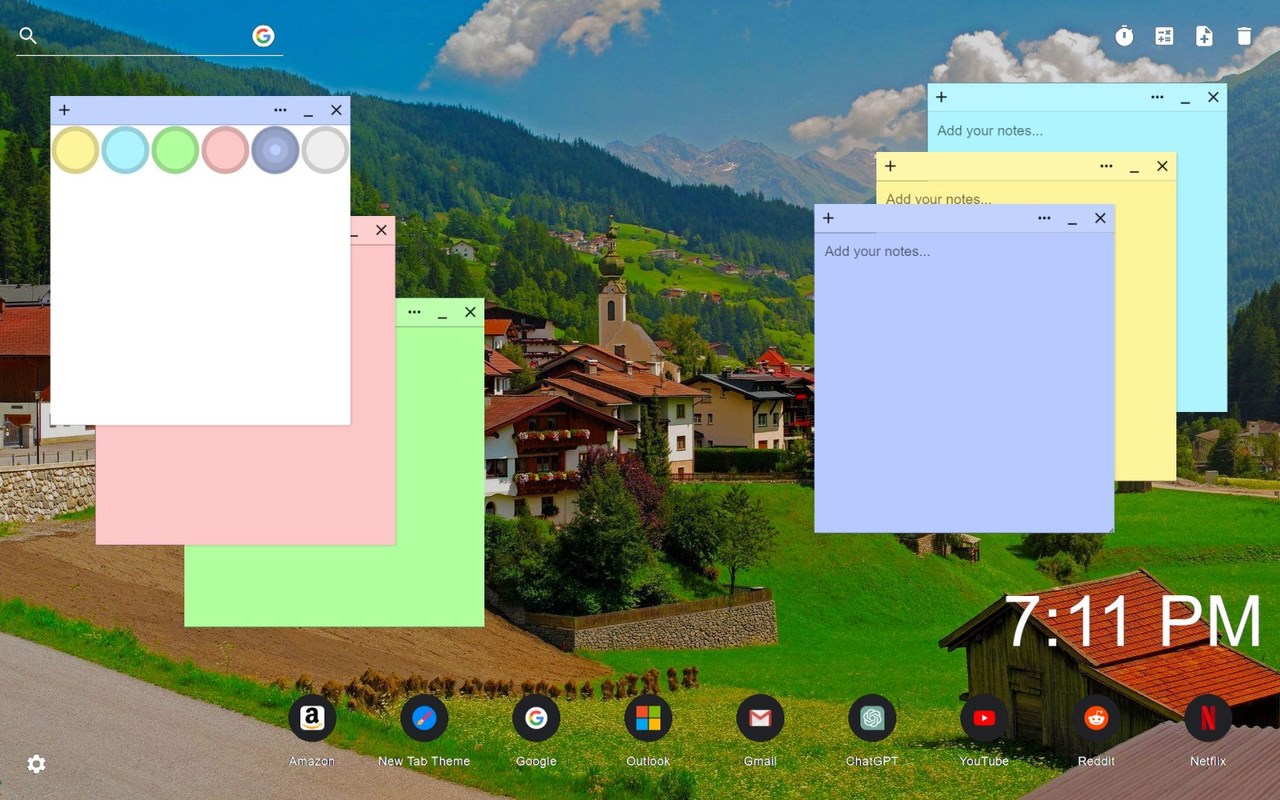
Task: Open ChatGPT shortcut
Action: pos(872,718)
